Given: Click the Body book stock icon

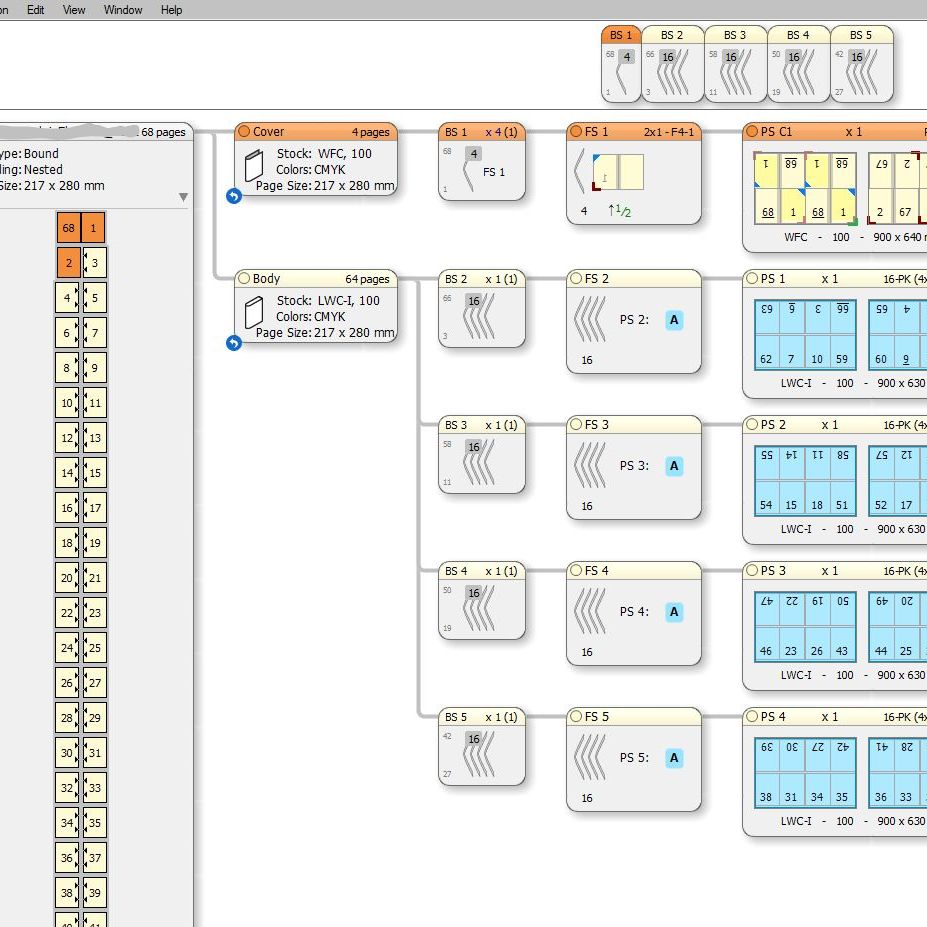Looking at the screenshot, I should pos(254,312).
